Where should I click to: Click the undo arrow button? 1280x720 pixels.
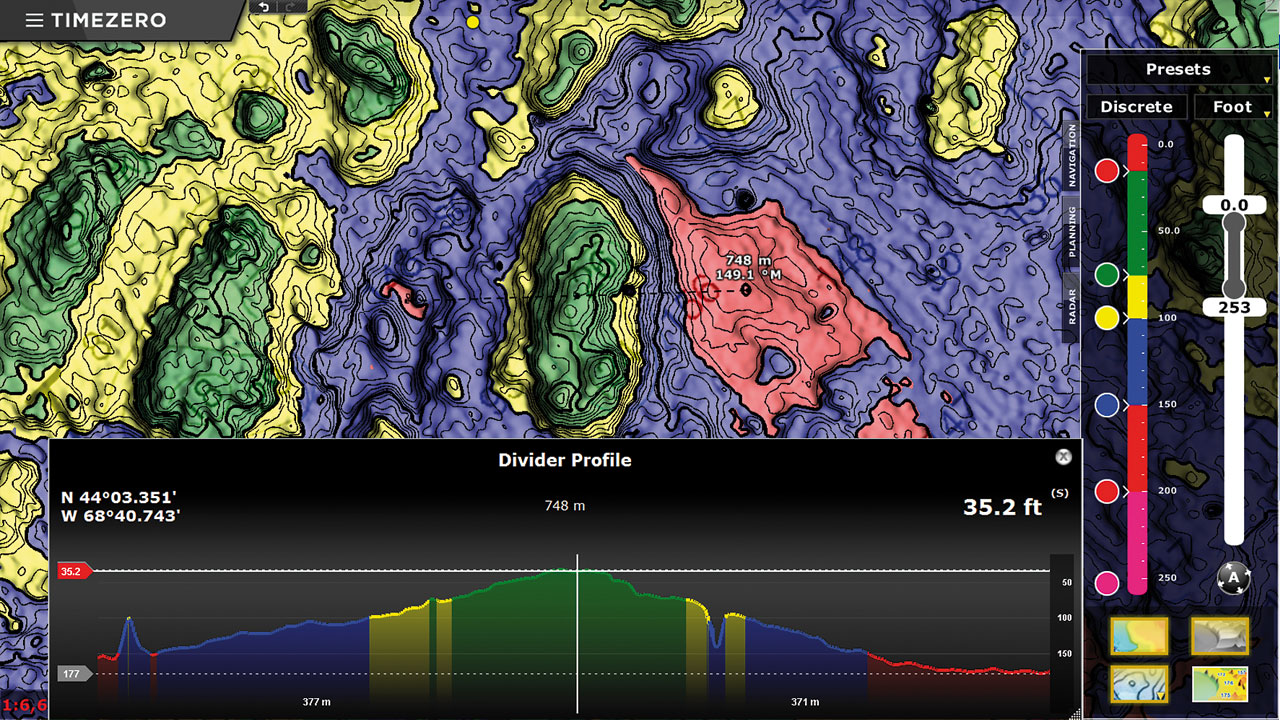pyautogui.click(x=264, y=7)
